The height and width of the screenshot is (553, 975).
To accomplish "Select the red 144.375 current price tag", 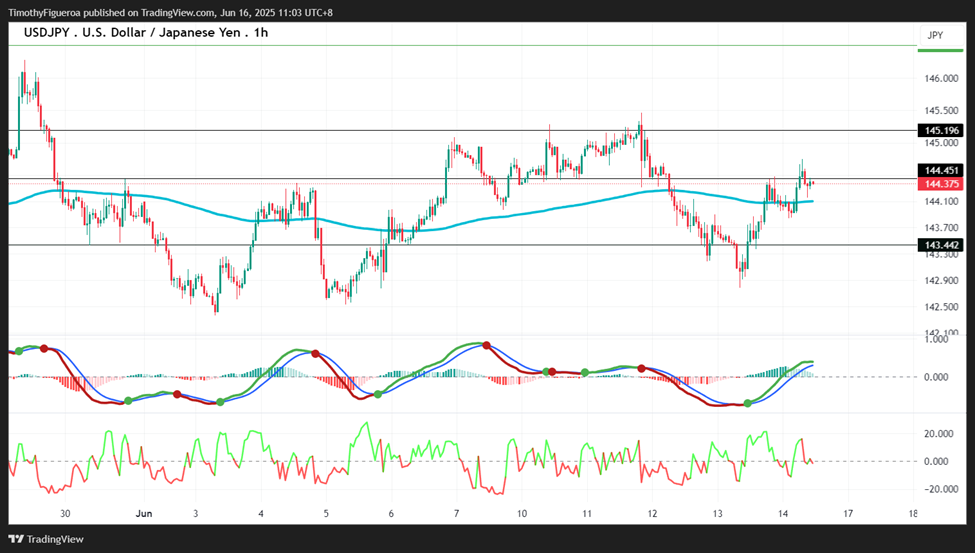I will point(941,184).
